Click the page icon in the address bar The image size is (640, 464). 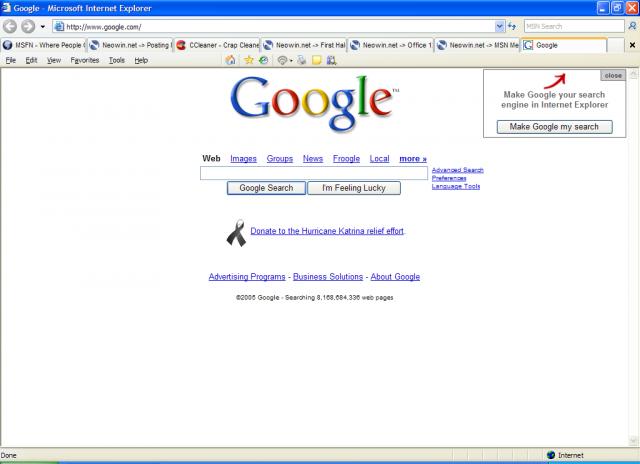tap(59, 27)
